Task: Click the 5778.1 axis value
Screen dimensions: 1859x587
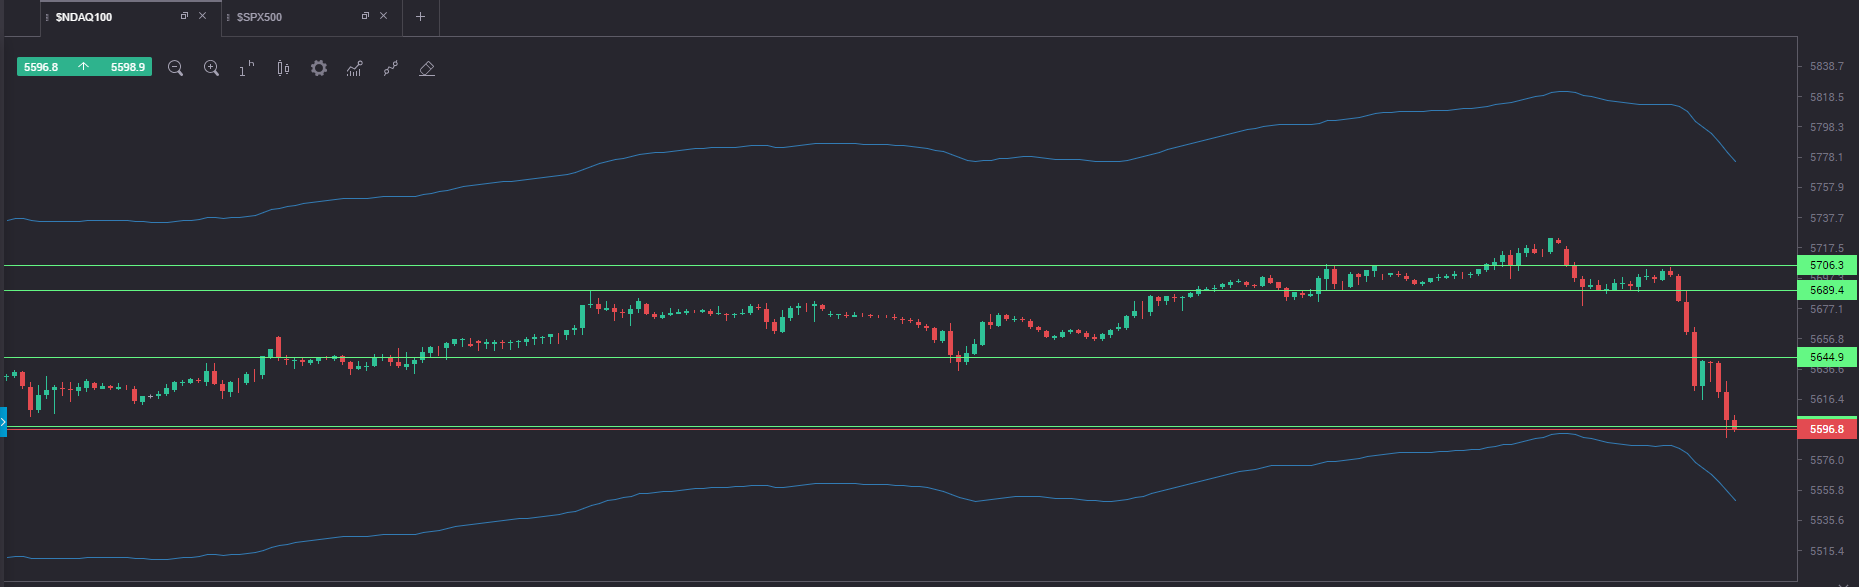Action: [1826, 157]
